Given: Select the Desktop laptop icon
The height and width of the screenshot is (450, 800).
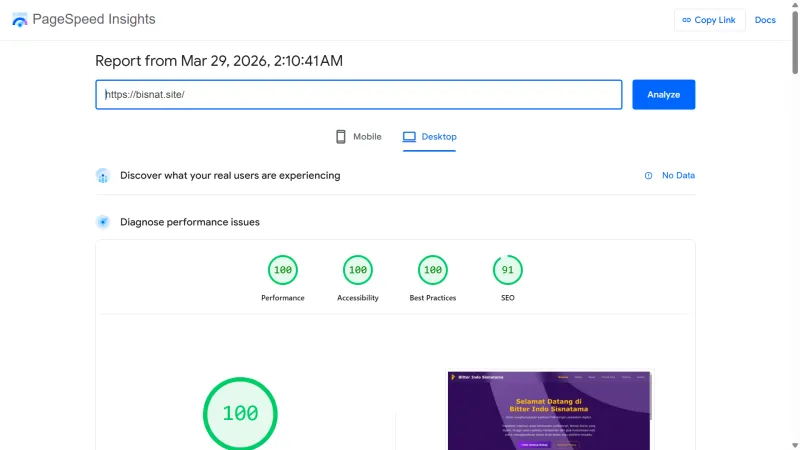Looking at the screenshot, I should [x=409, y=137].
